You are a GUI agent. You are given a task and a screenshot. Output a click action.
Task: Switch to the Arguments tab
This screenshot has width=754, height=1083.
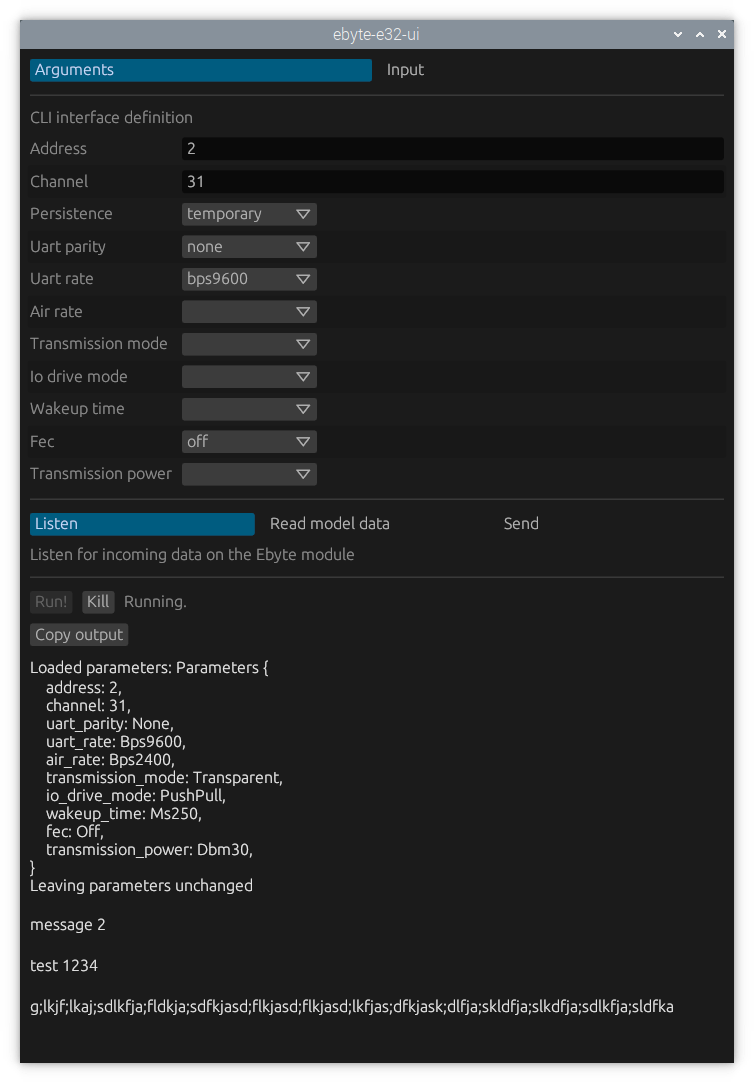200,70
